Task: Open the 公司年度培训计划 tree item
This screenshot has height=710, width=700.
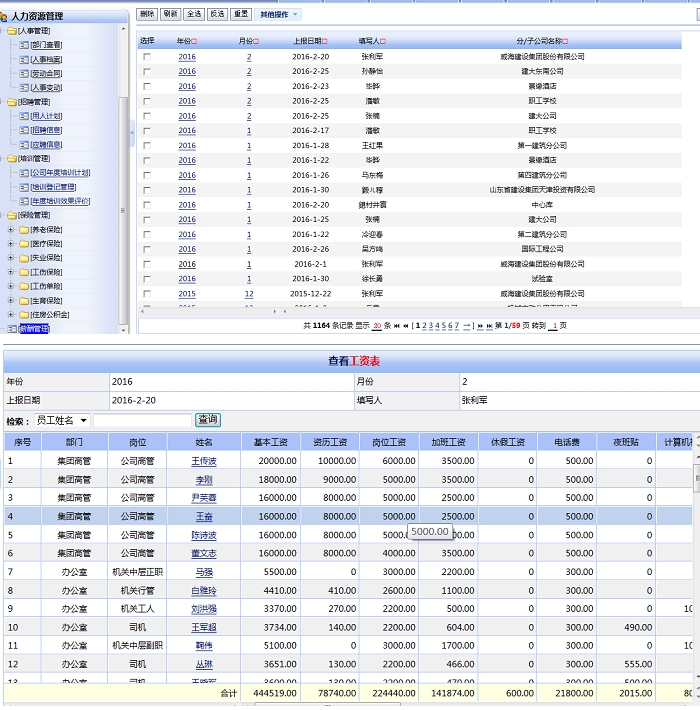Action: (60, 173)
